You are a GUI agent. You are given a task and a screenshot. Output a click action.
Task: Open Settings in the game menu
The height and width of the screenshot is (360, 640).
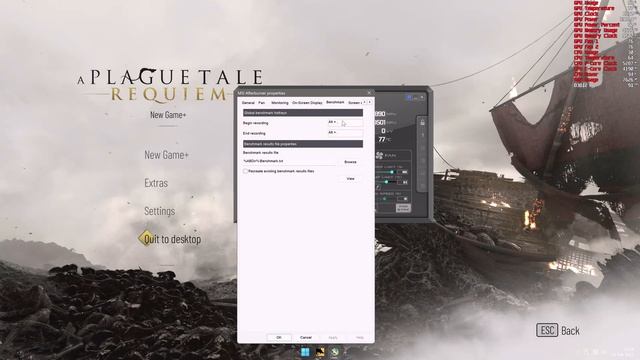160,211
